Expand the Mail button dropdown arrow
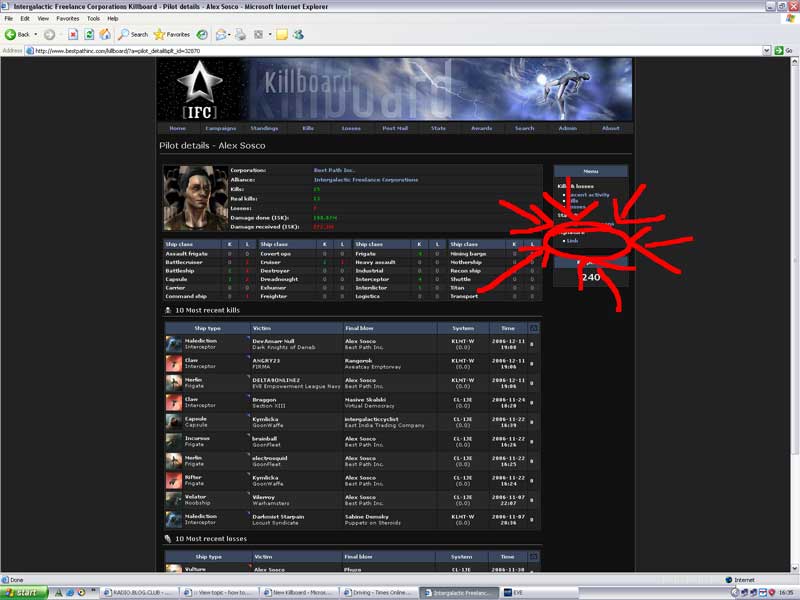 (x=229, y=35)
